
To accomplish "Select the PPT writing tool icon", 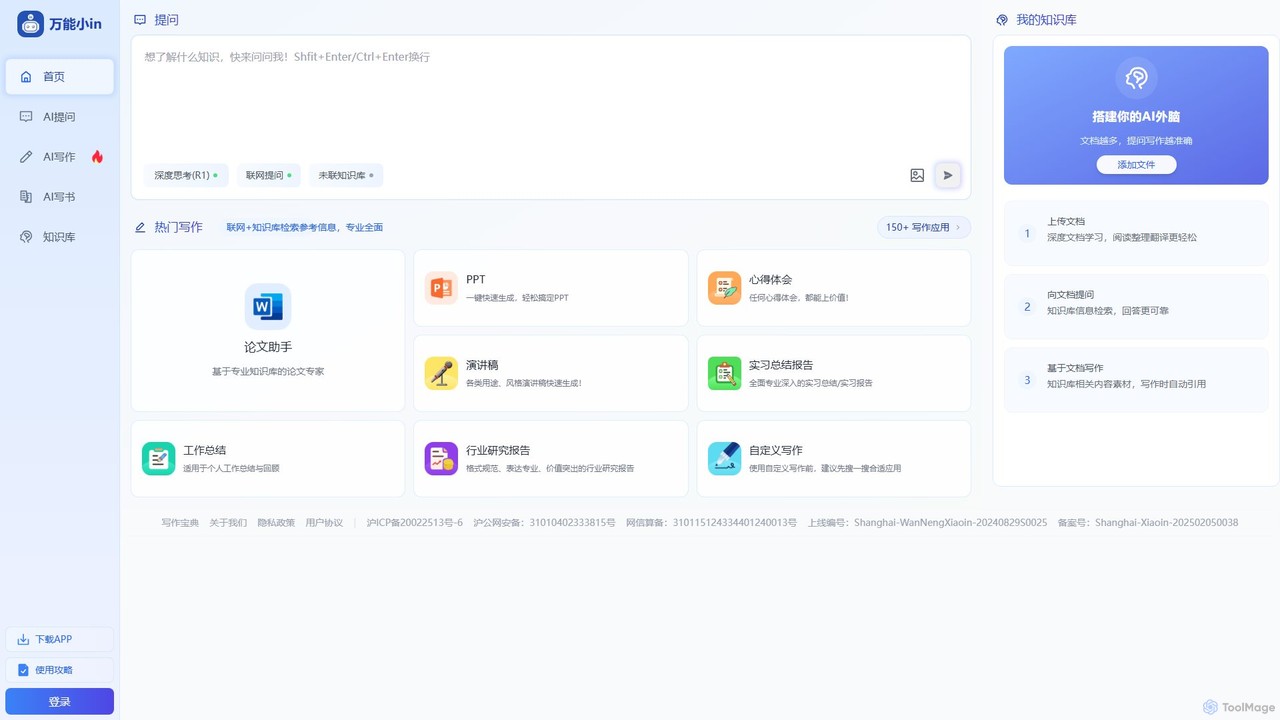I will pos(441,288).
